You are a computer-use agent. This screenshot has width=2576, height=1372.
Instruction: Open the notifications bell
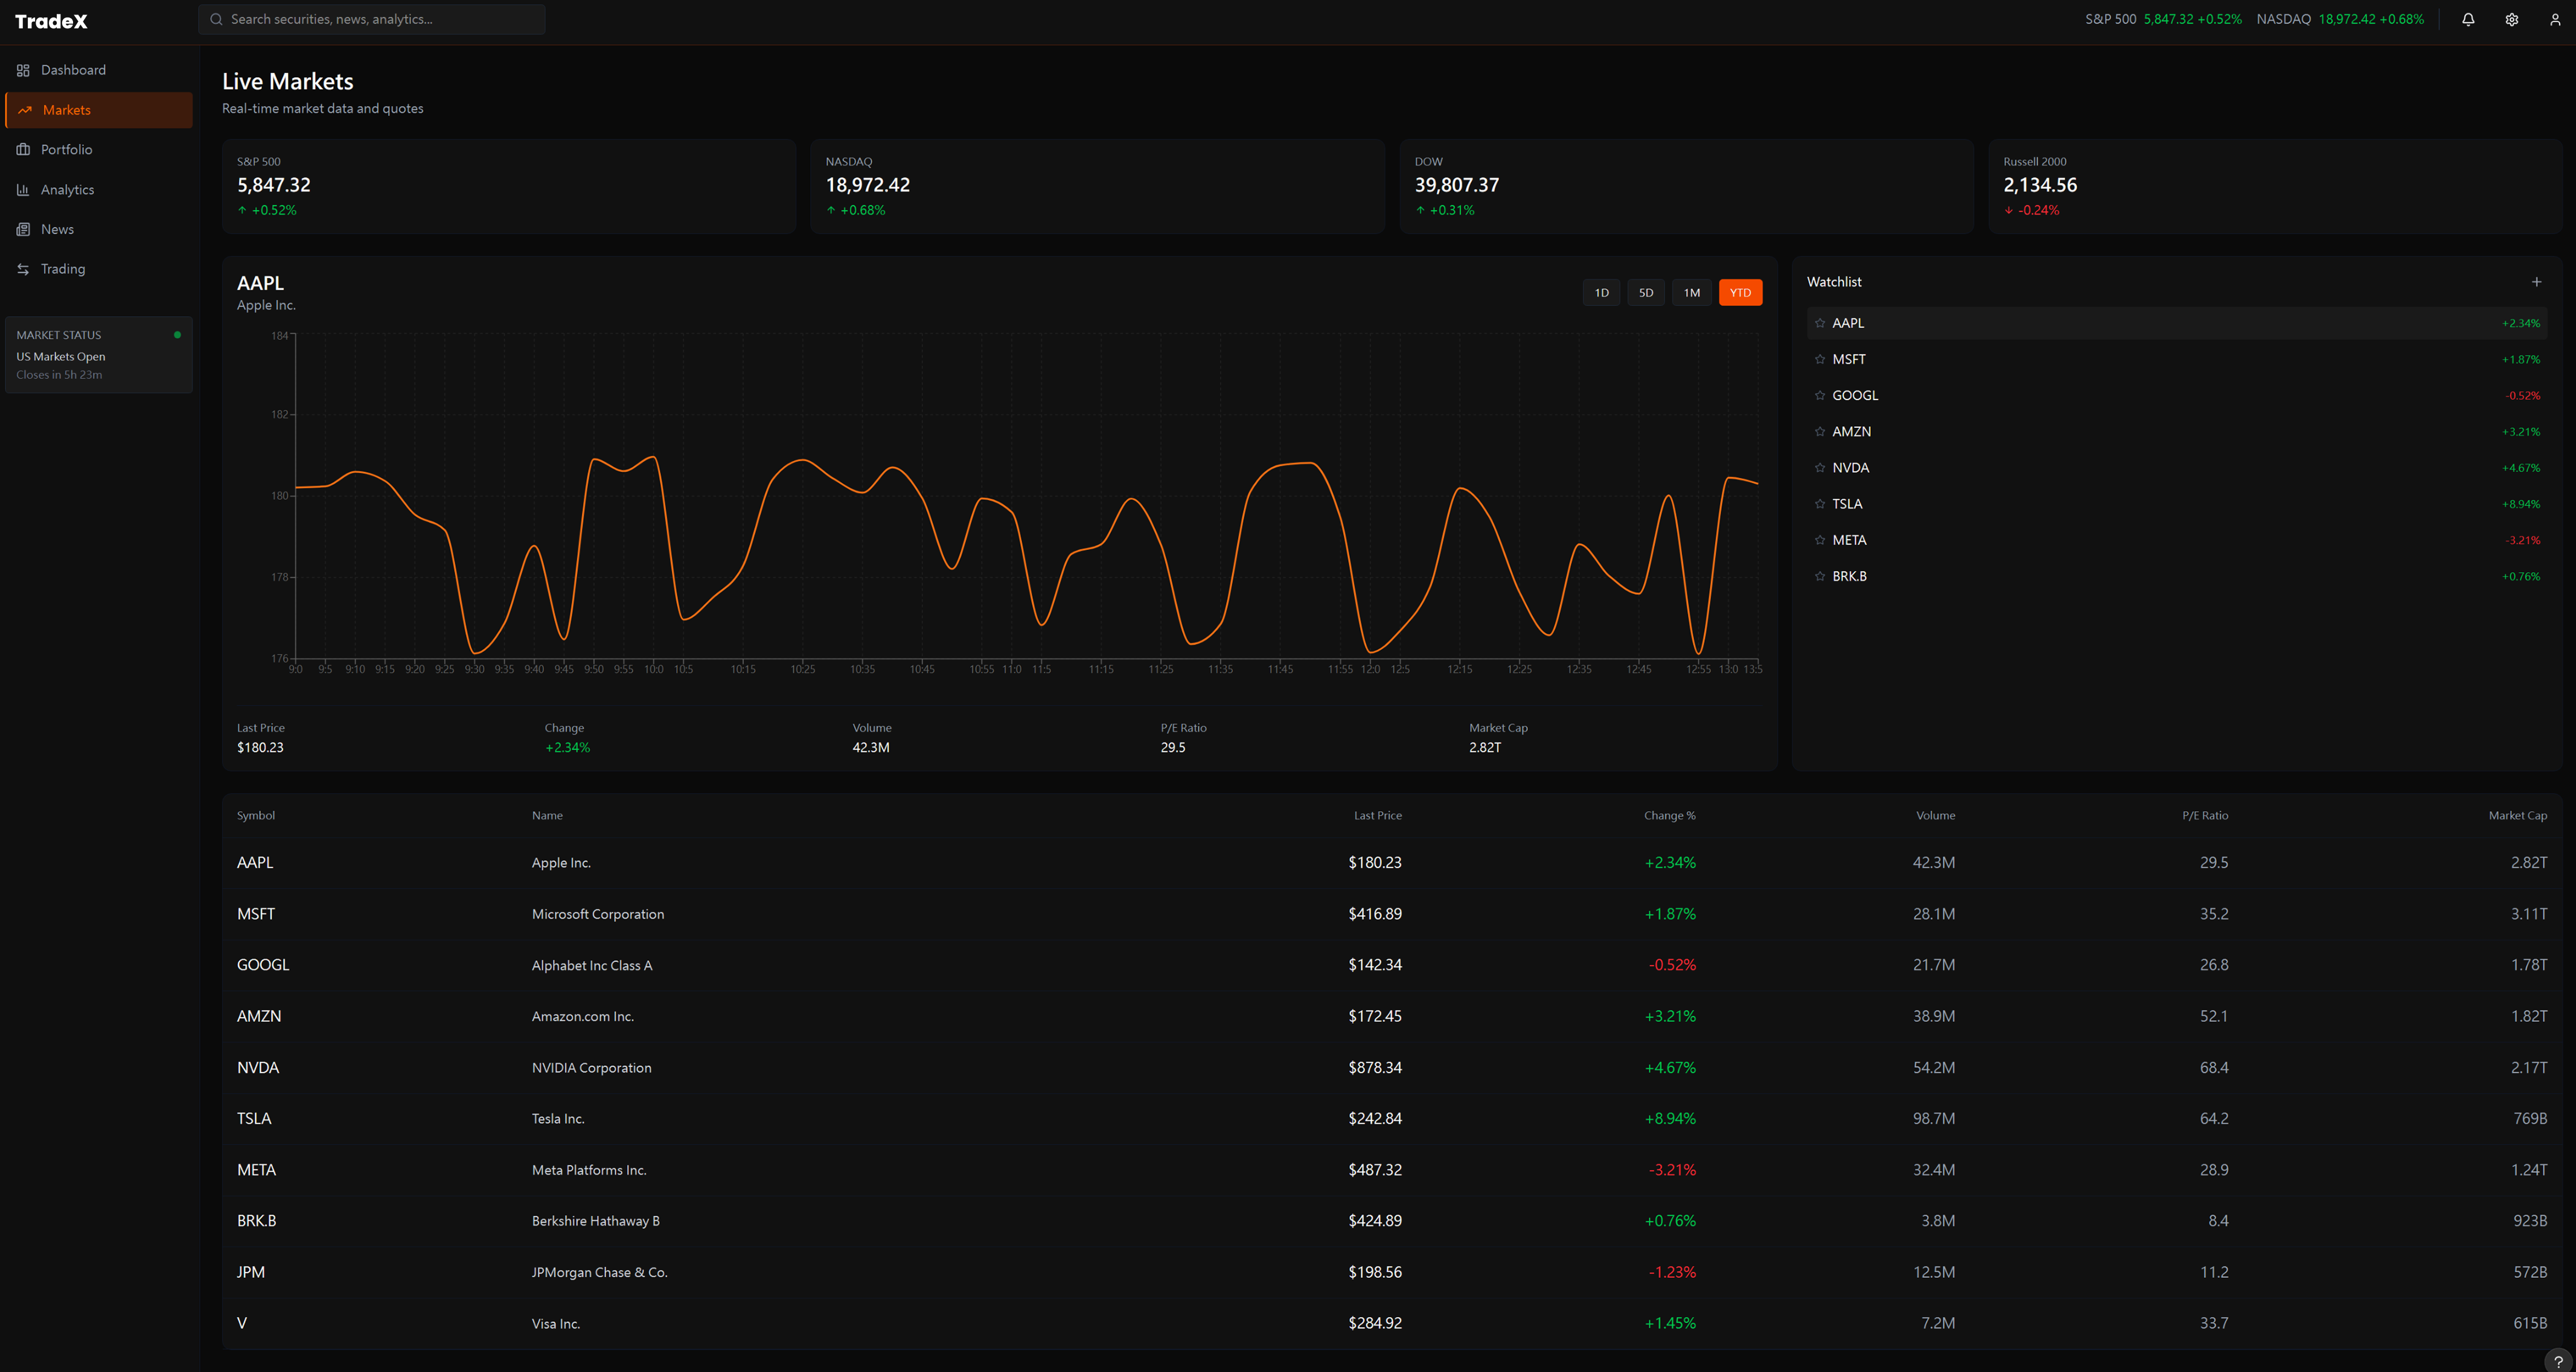(x=2467, y=19)
